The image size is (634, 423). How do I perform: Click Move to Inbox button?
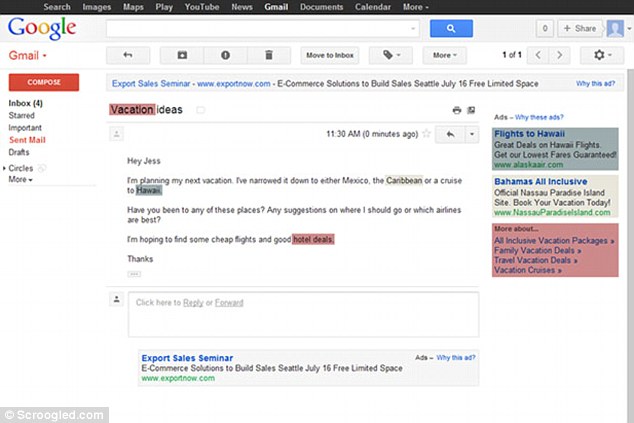tap(330, 55)
